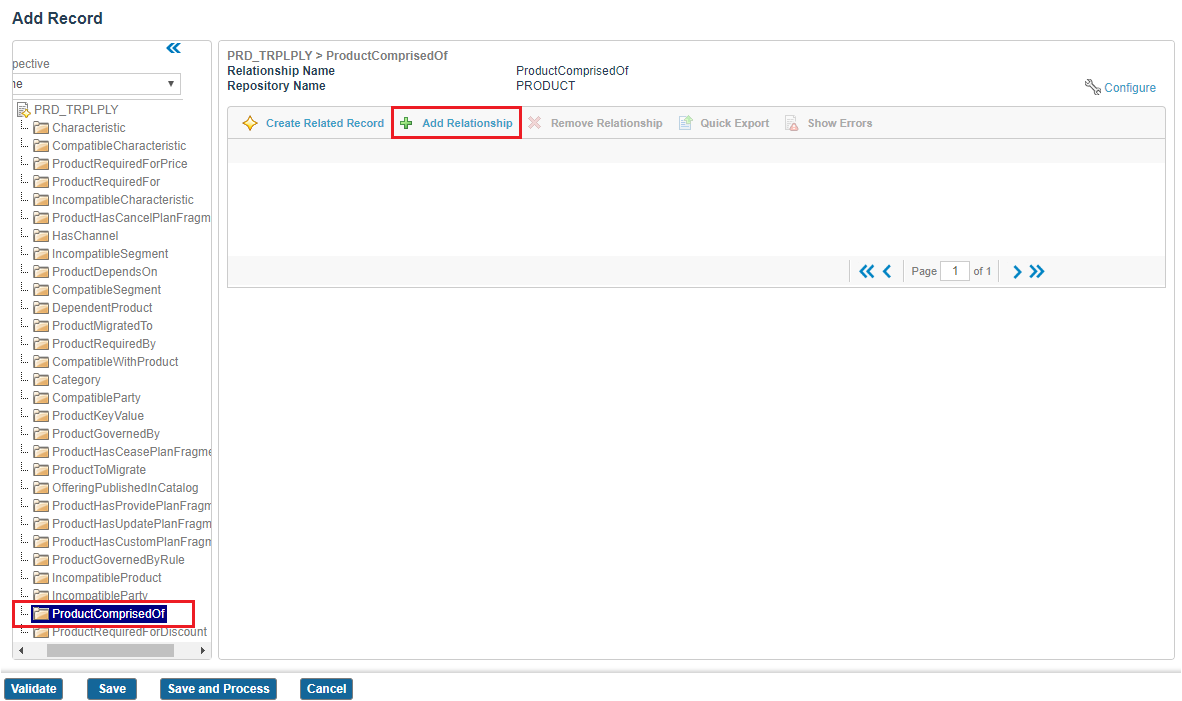Click the page number input field
1182x701 pixels.
954,271
